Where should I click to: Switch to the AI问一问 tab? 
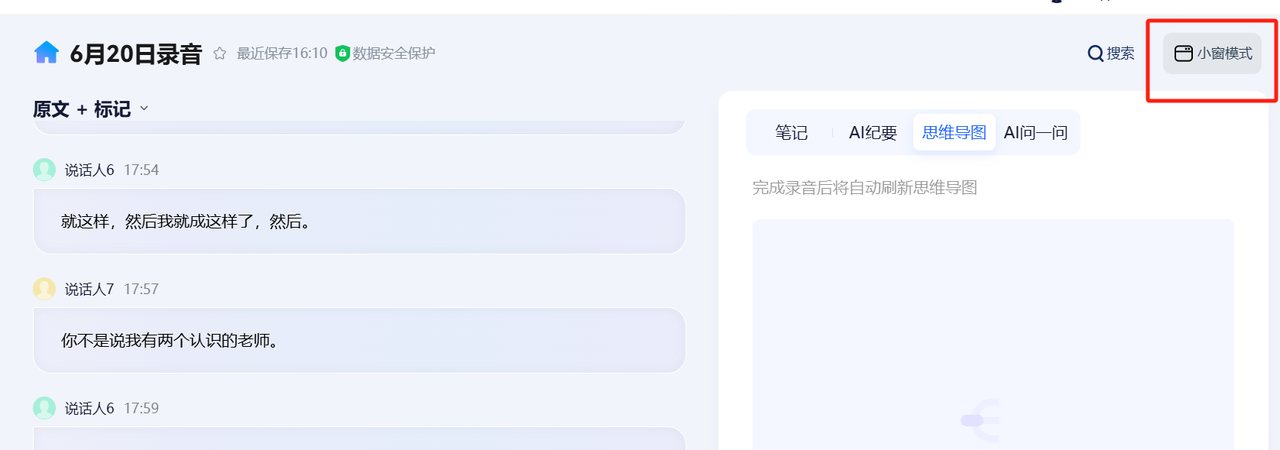point(1036,132)
